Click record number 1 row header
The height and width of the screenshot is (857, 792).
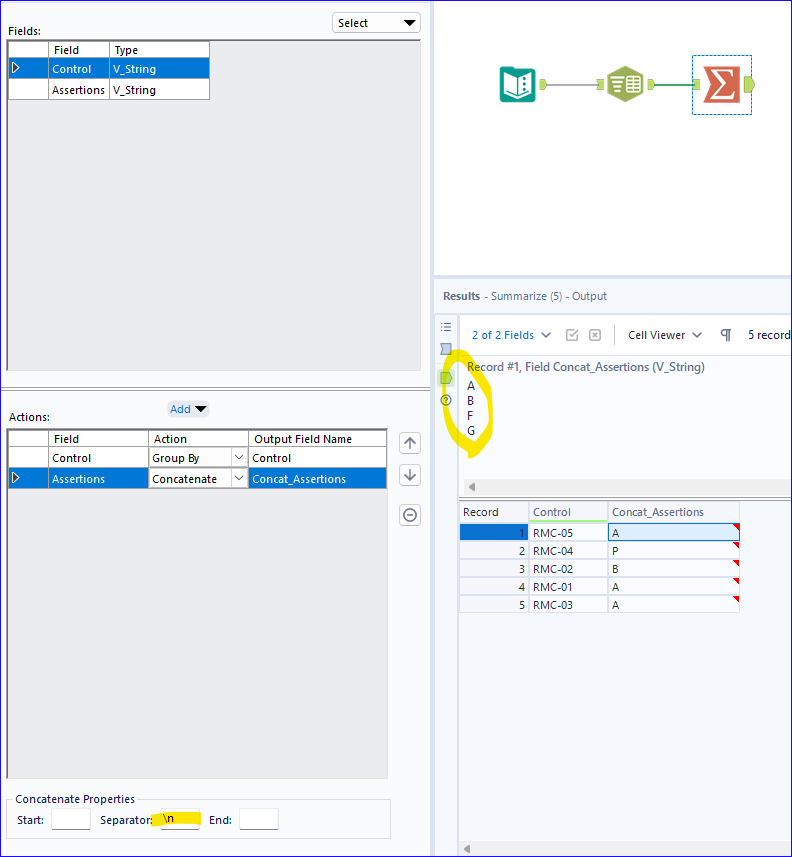[494, 533]
